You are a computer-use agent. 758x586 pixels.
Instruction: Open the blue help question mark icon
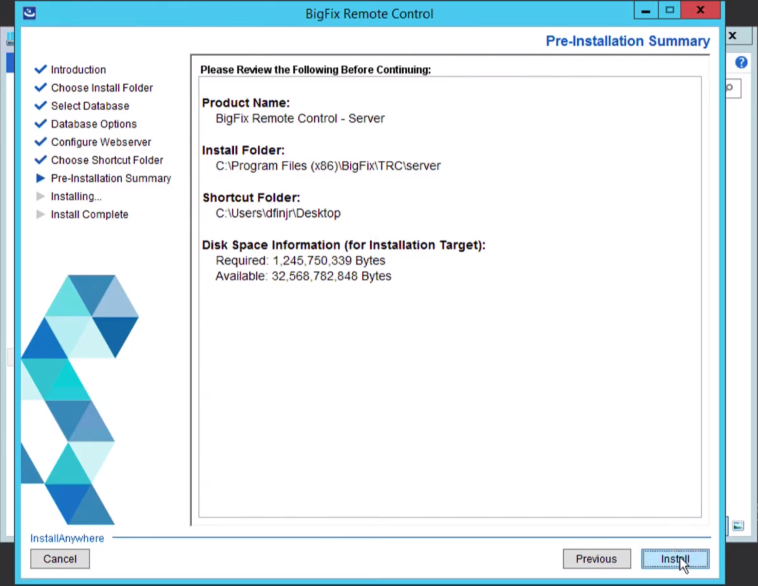(741, 62)
